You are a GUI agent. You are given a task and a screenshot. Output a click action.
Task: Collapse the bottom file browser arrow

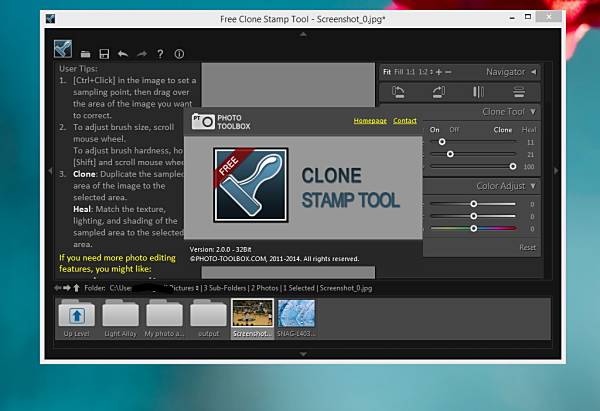303,354
